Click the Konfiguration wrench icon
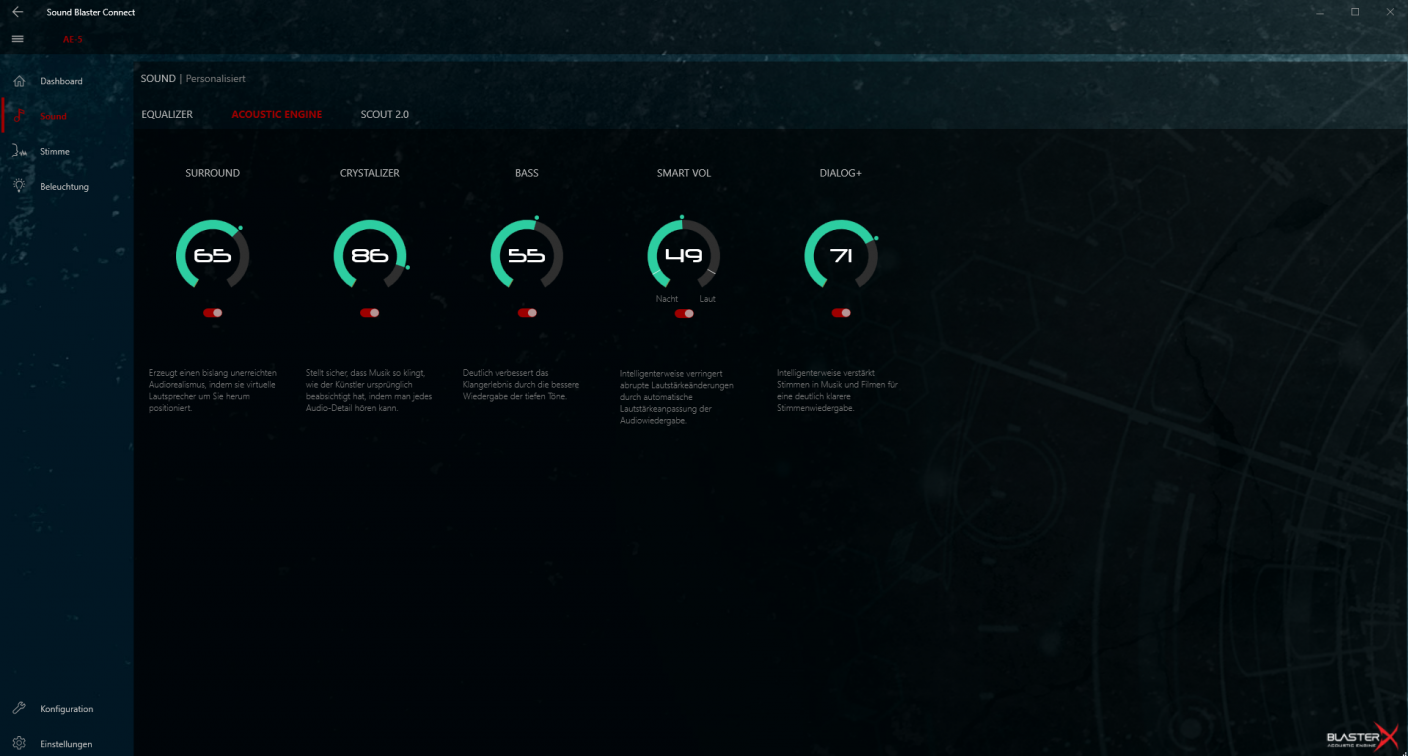Screen dimensions: 1408x756 click(20, 708)
